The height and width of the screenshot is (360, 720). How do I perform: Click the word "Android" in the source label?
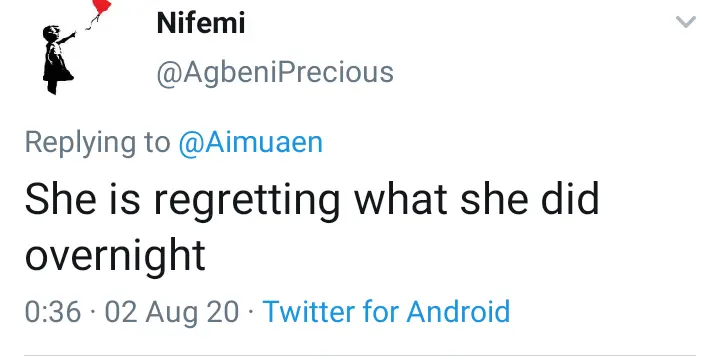(458, 311)
